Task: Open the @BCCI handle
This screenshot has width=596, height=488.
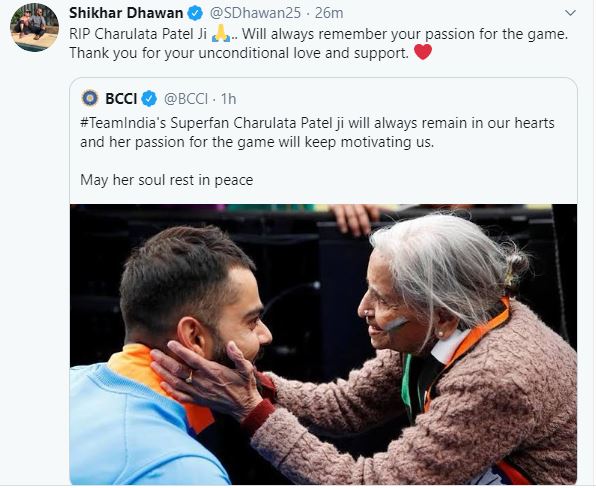Action: coord(186,99)
